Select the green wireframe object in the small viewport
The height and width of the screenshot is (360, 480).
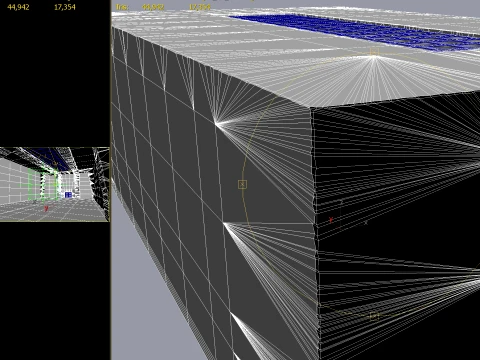coord(43,185)
